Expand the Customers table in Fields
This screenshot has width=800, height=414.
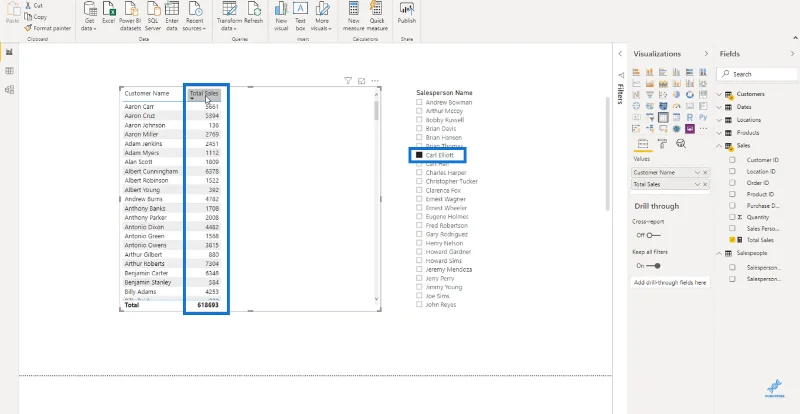coord(719,94)
